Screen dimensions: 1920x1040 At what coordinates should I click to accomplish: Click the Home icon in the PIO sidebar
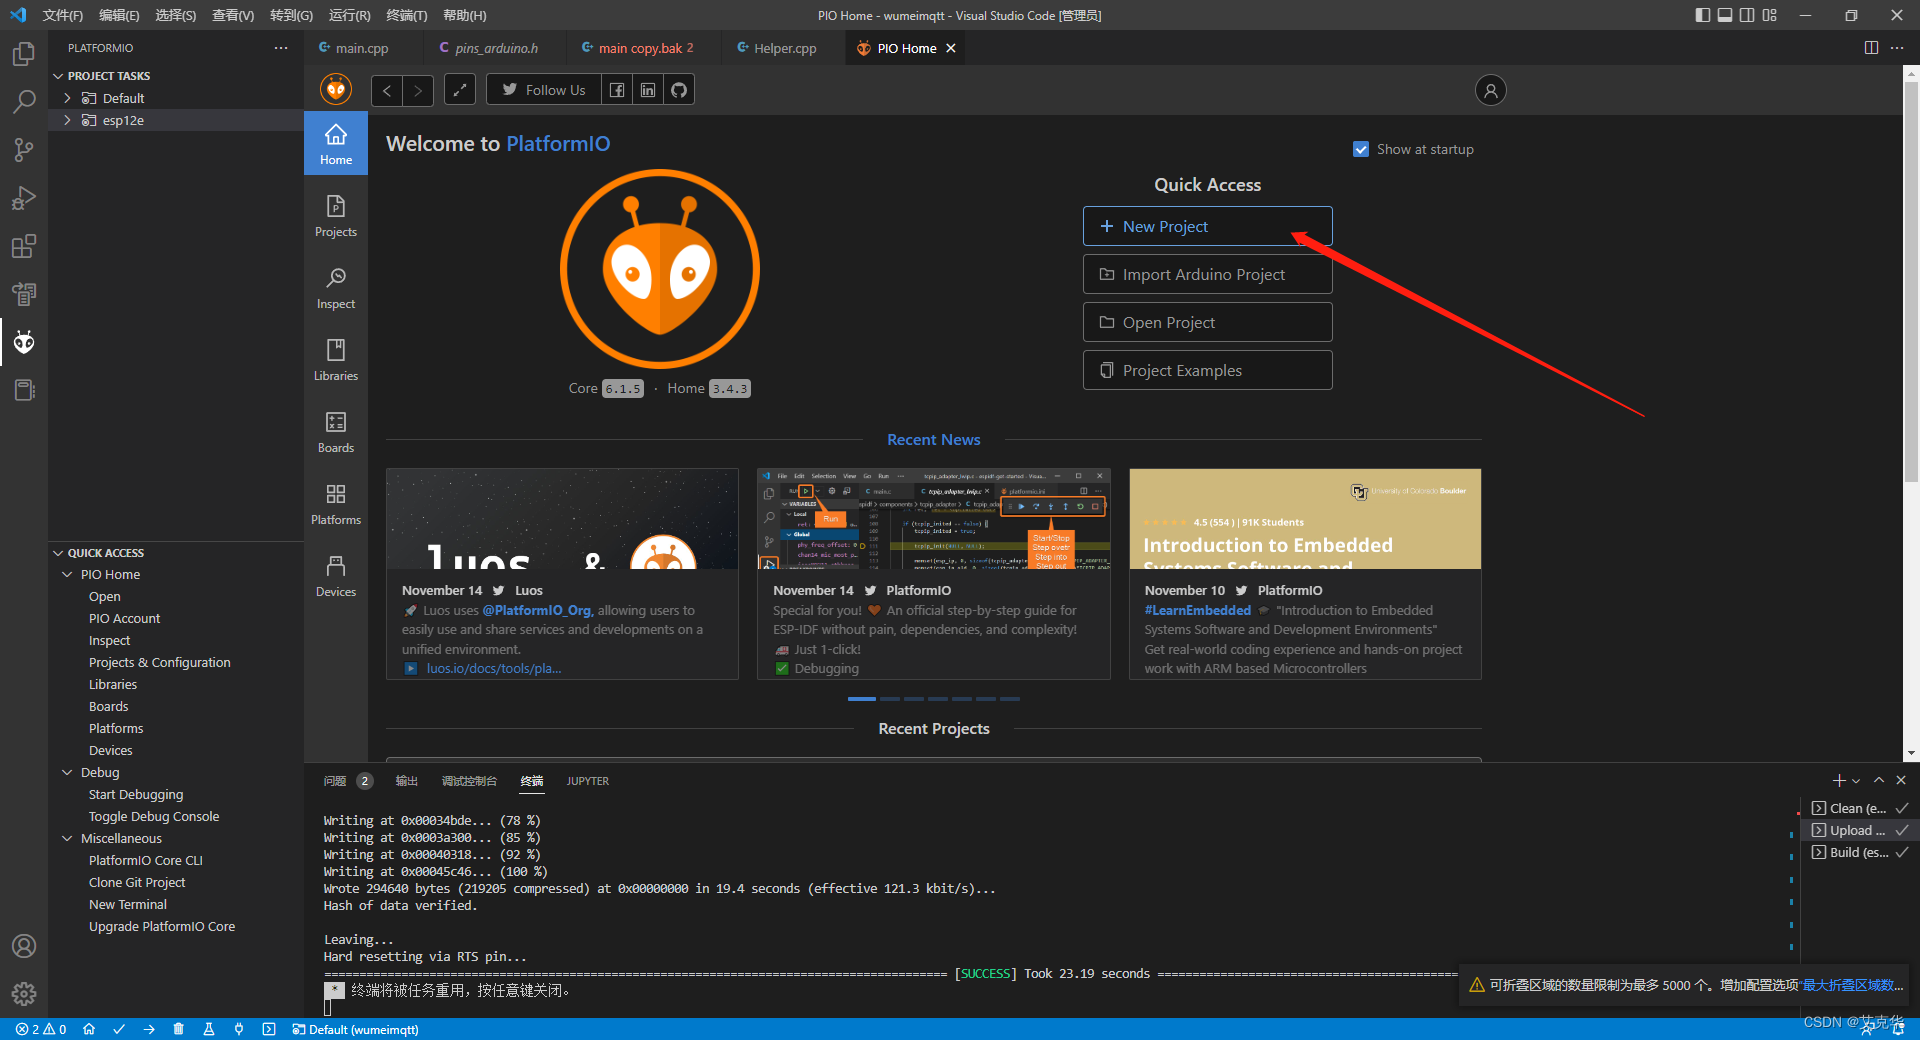336,143
